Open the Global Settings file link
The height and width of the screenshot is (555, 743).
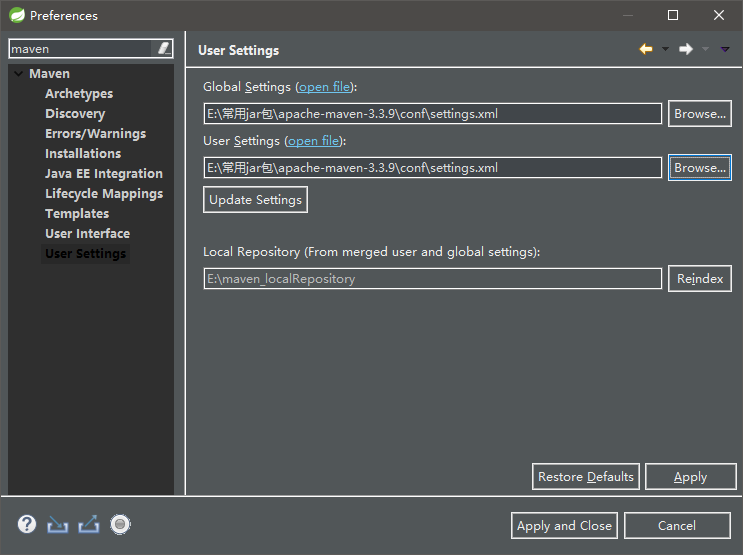point(325,87)
